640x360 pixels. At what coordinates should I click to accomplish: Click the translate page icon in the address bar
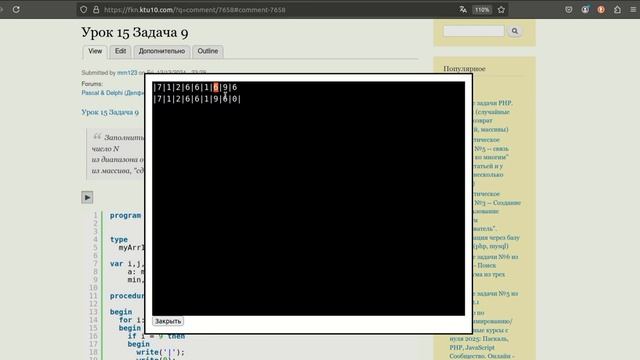click(x=462, y=9)
